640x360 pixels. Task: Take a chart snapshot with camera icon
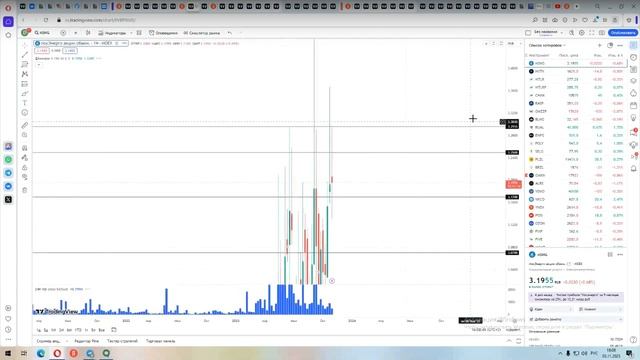pos(602,33)
